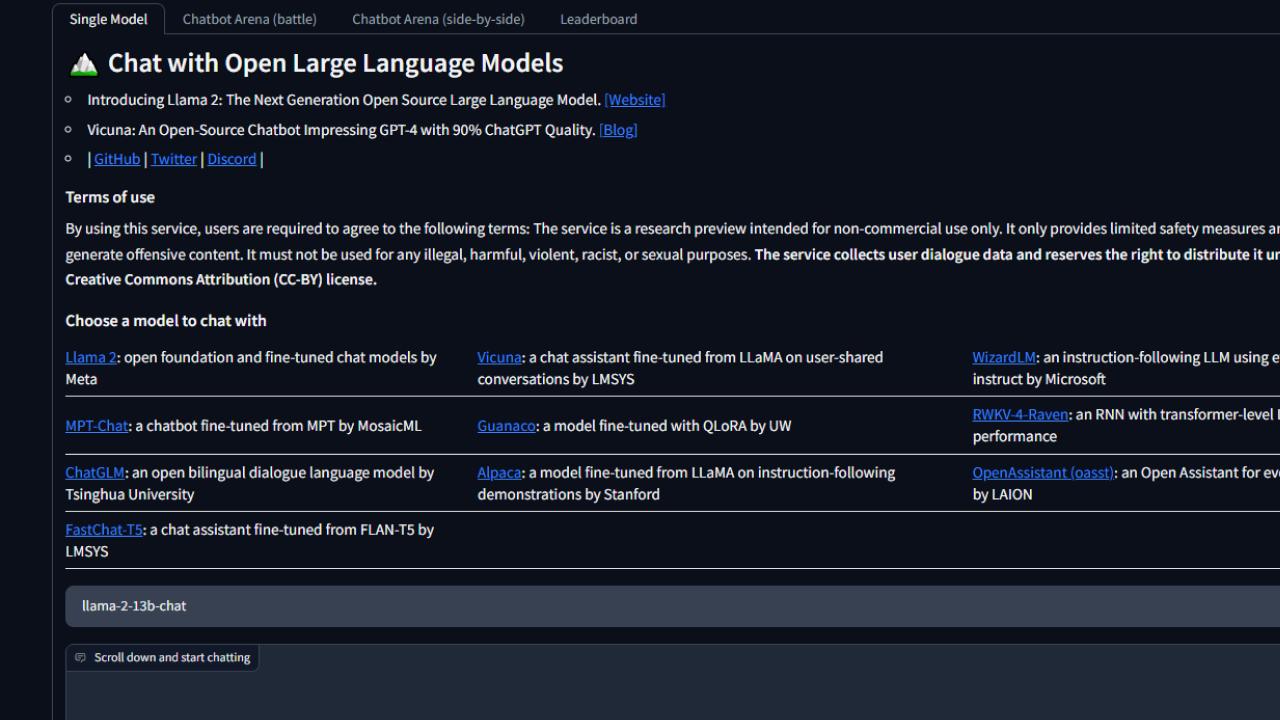
Task: Open the Vicuna [Blog] link
Action: click(618, 130)
